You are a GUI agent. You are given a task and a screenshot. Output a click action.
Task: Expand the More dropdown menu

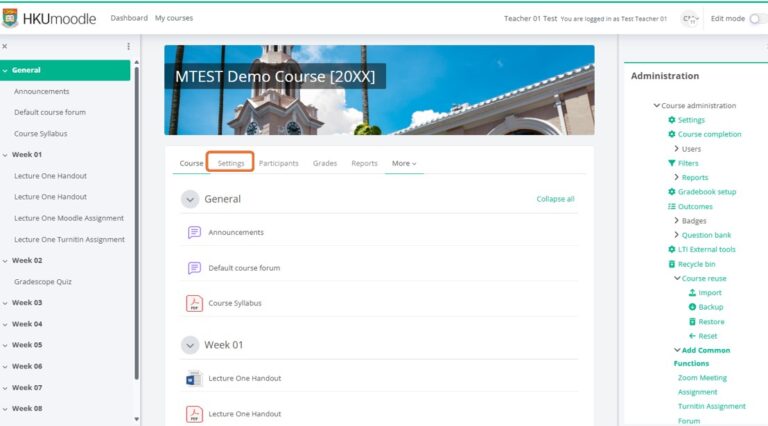pos(404,164)
